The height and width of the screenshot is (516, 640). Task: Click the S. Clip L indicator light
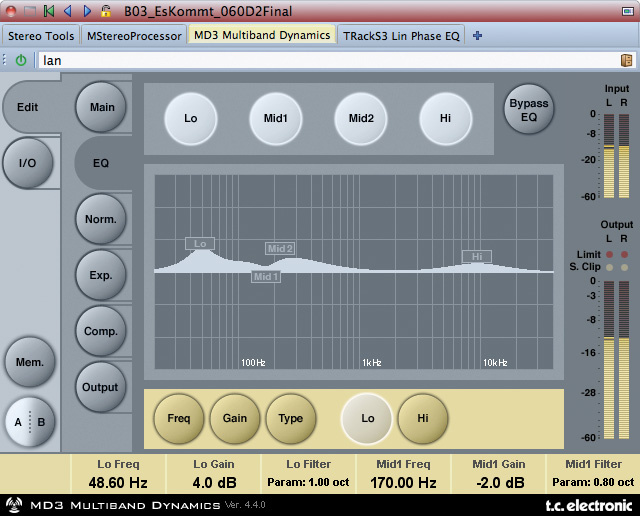609,268
